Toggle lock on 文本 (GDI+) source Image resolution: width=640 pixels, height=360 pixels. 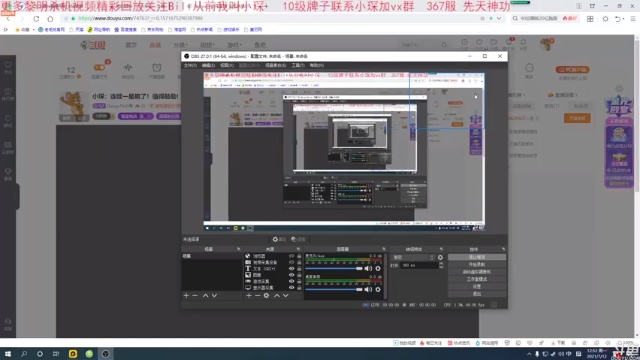299,269
